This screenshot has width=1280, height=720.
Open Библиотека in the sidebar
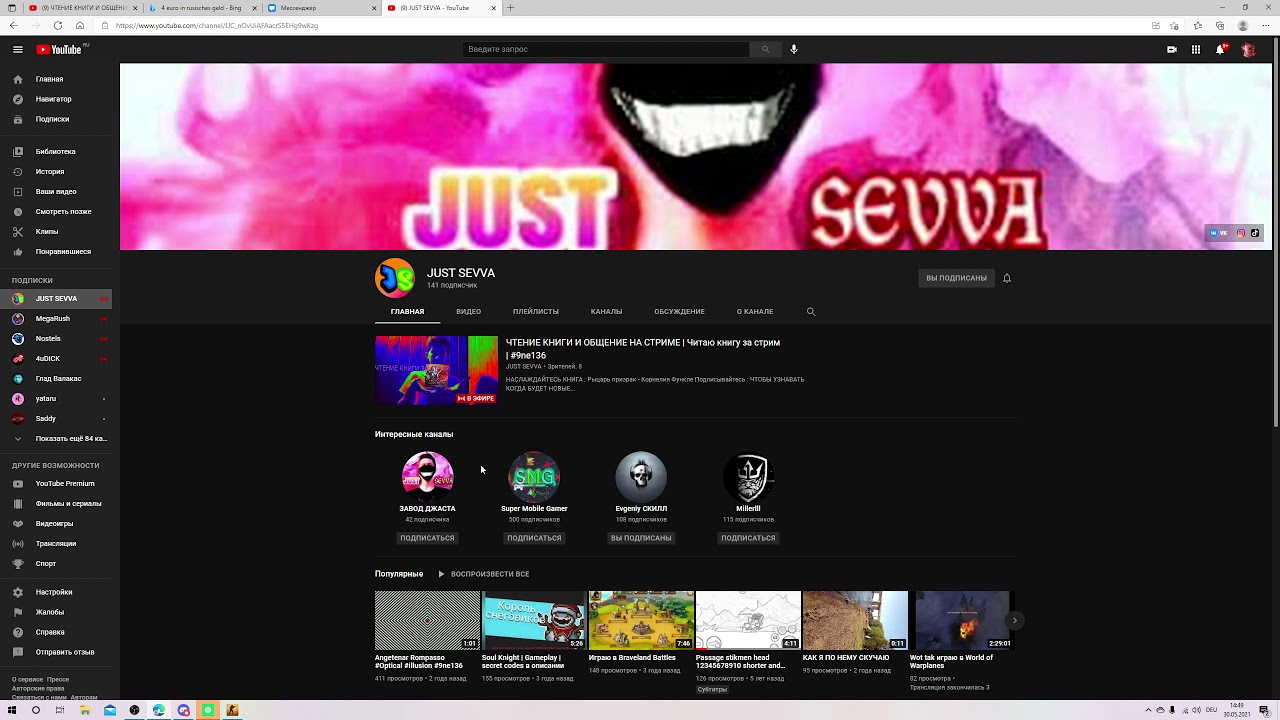click(x=56, y=151)
